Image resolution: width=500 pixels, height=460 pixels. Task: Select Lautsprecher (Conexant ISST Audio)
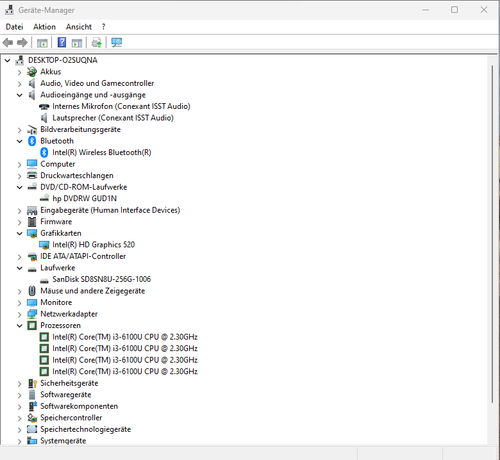113,118
